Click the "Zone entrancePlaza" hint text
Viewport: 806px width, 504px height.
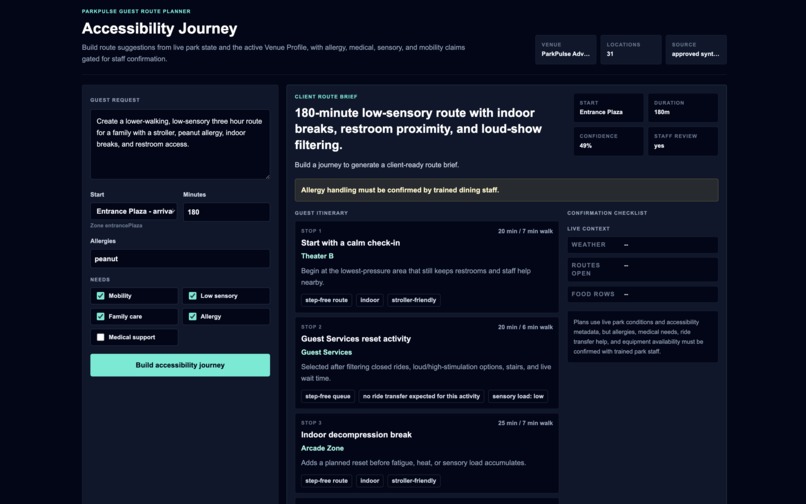pos(116,225)
